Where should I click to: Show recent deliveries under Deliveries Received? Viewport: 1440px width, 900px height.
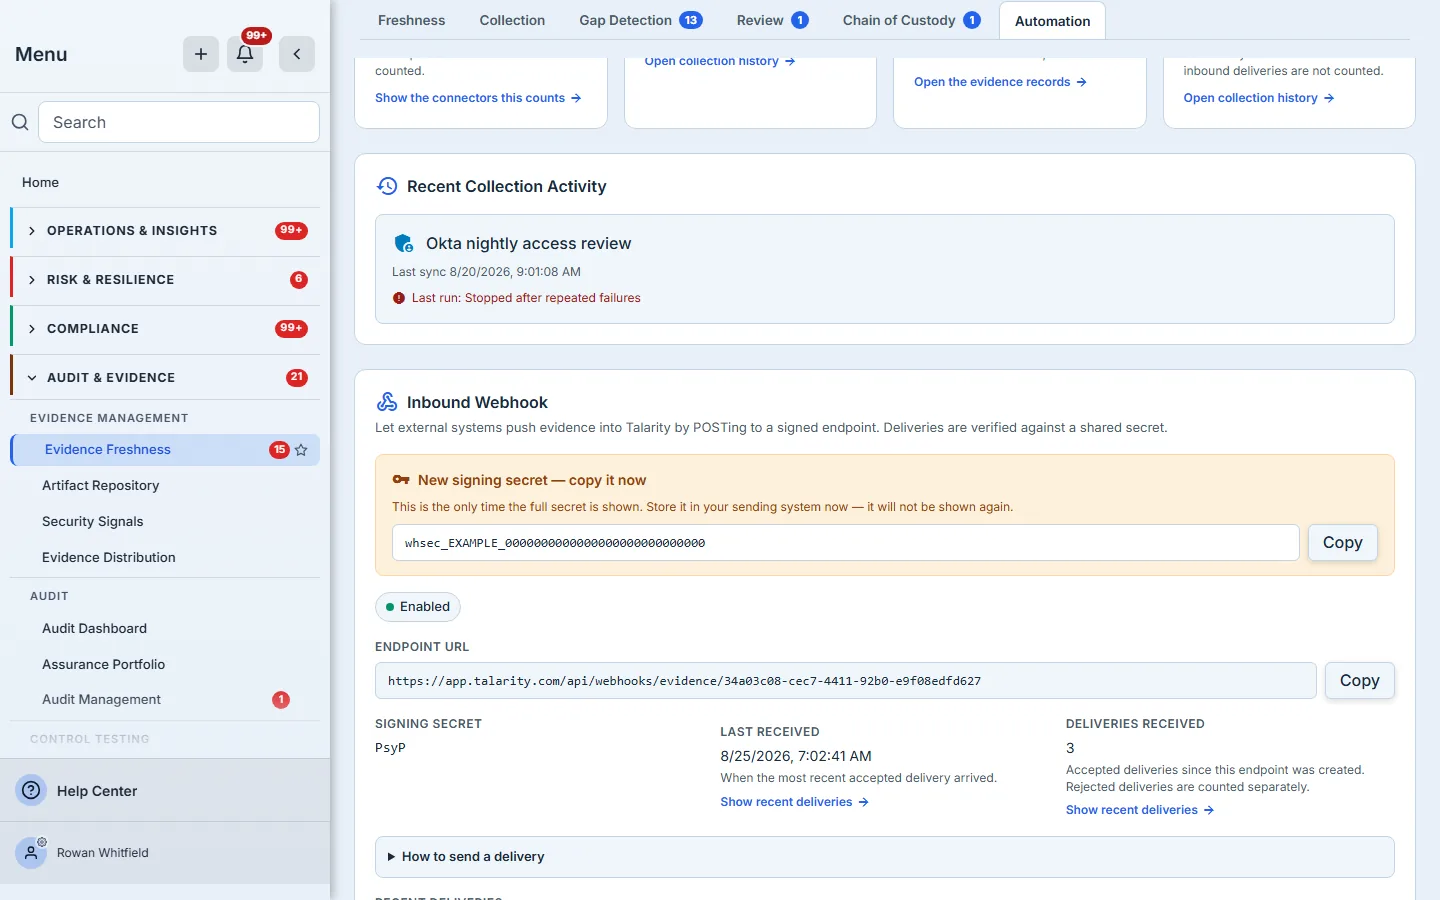1140,810
